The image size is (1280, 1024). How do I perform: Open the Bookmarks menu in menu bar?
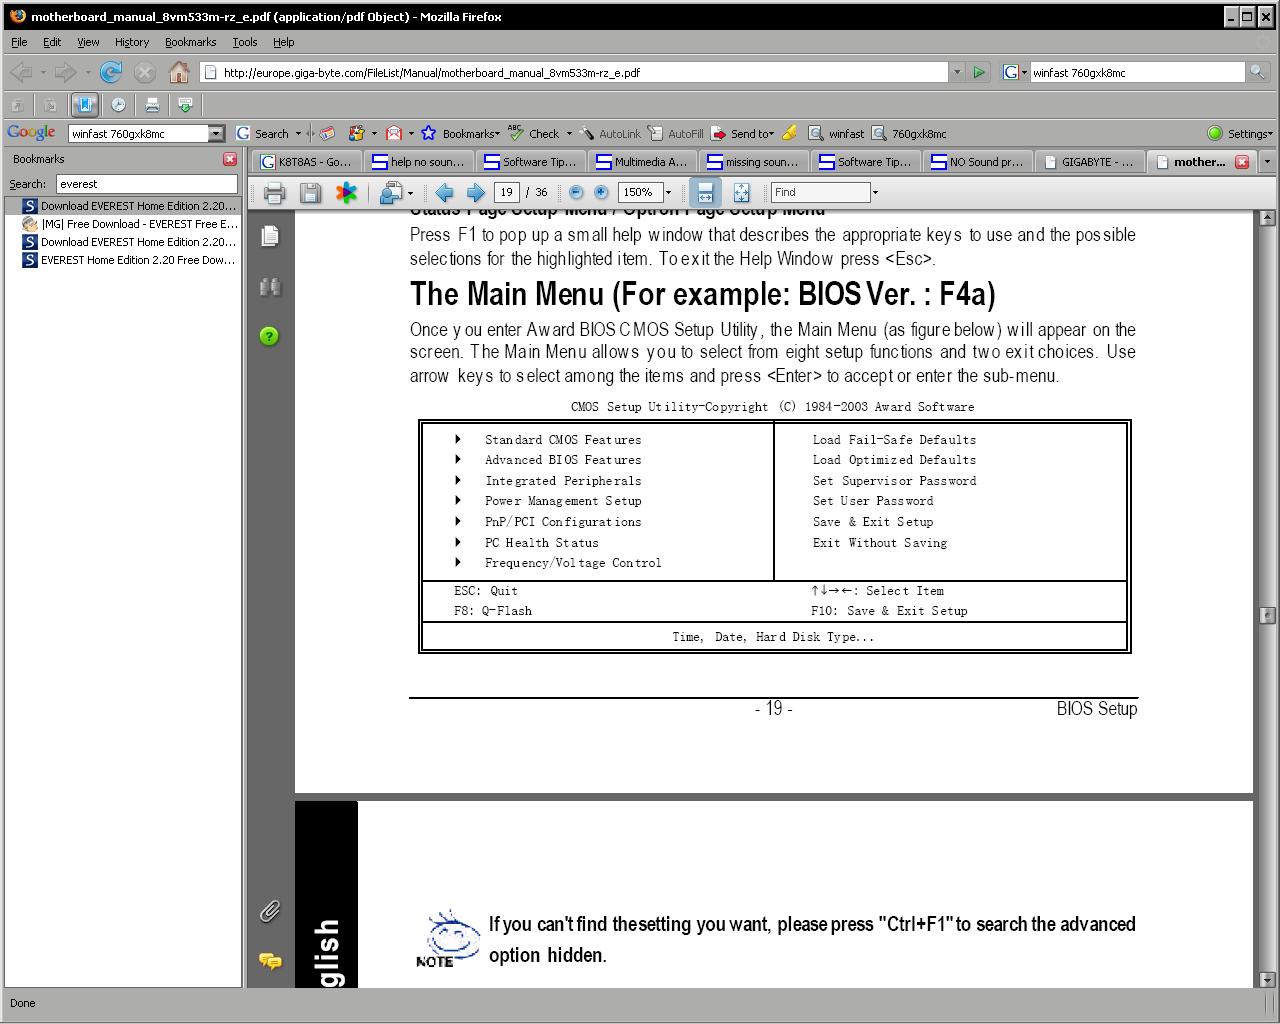pos(190,42)
